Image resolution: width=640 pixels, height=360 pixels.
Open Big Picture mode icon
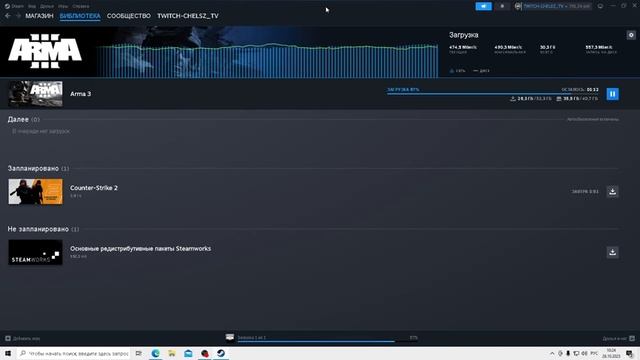tap(600, 6)
